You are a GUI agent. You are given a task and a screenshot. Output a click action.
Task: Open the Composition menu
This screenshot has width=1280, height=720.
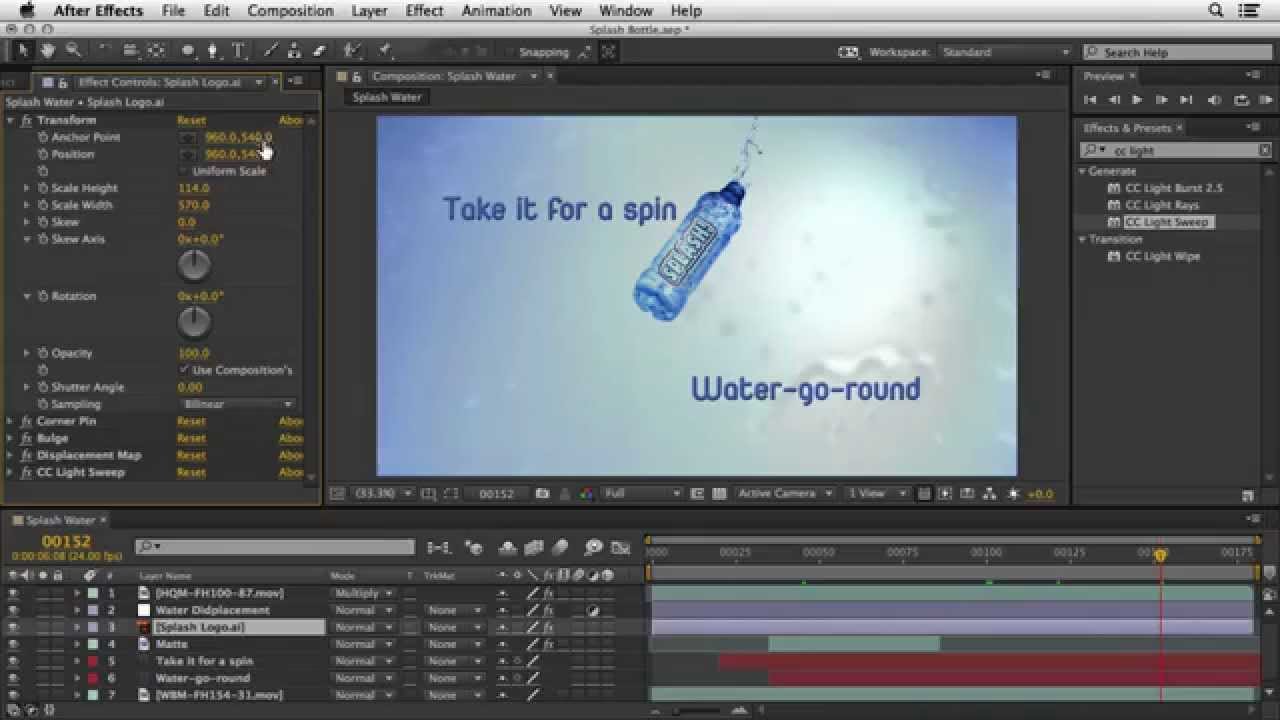click(x=290, y=11)
